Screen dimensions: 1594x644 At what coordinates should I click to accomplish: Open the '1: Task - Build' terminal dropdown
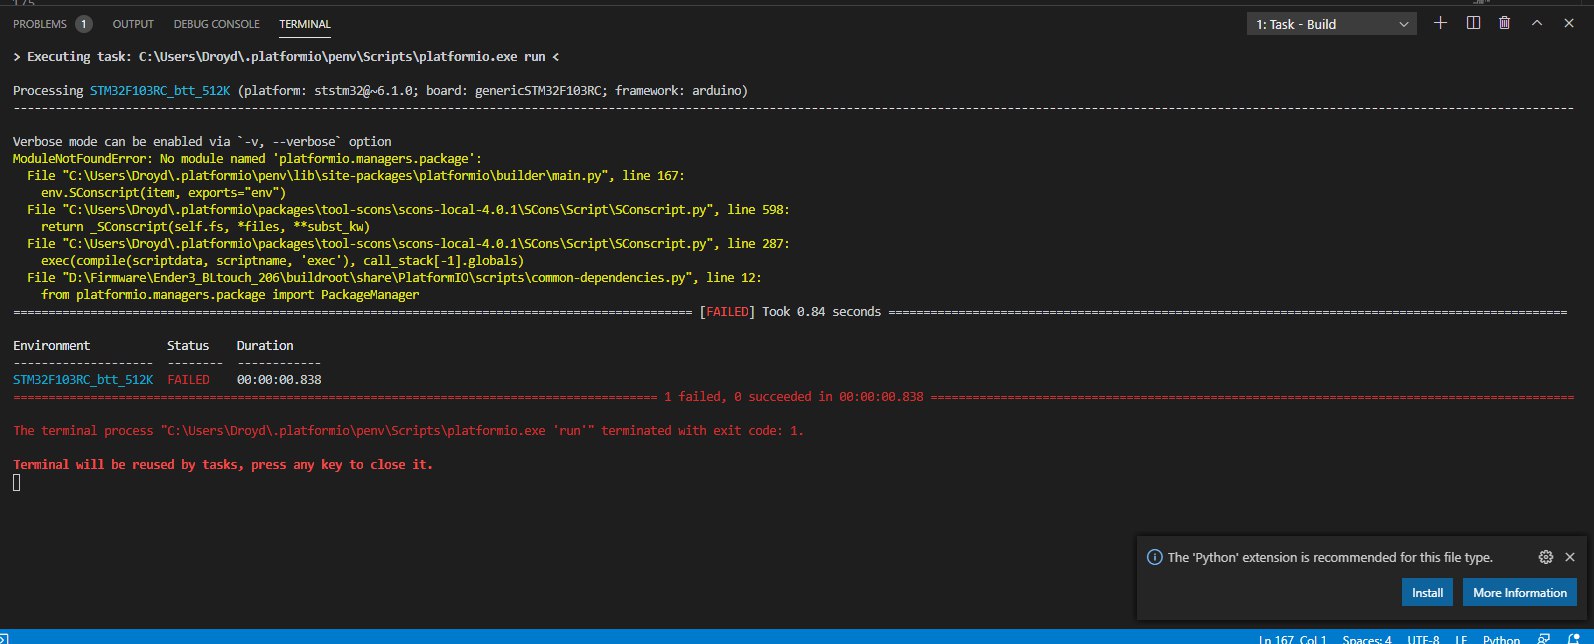[x=1331, y=24]
